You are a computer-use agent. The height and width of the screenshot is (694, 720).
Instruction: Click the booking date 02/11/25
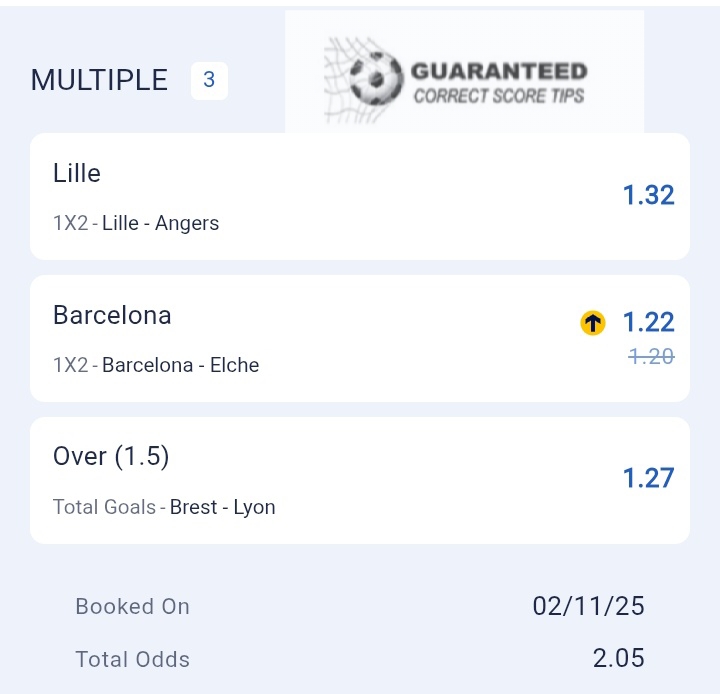pyautogui.click(x=588, y=606)
